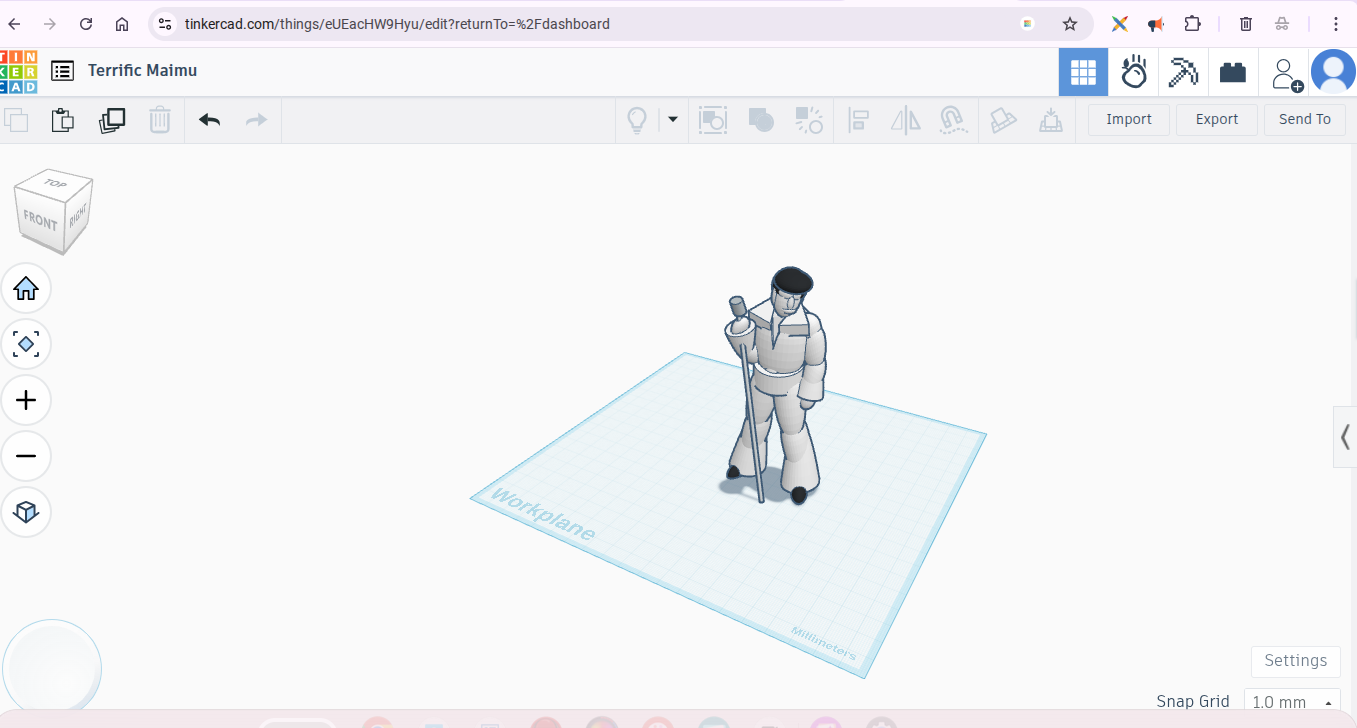Image resolution: width=1357 pixels, height=728 pixels.
Task: Select the Align tool
Action: pos(858,120)
